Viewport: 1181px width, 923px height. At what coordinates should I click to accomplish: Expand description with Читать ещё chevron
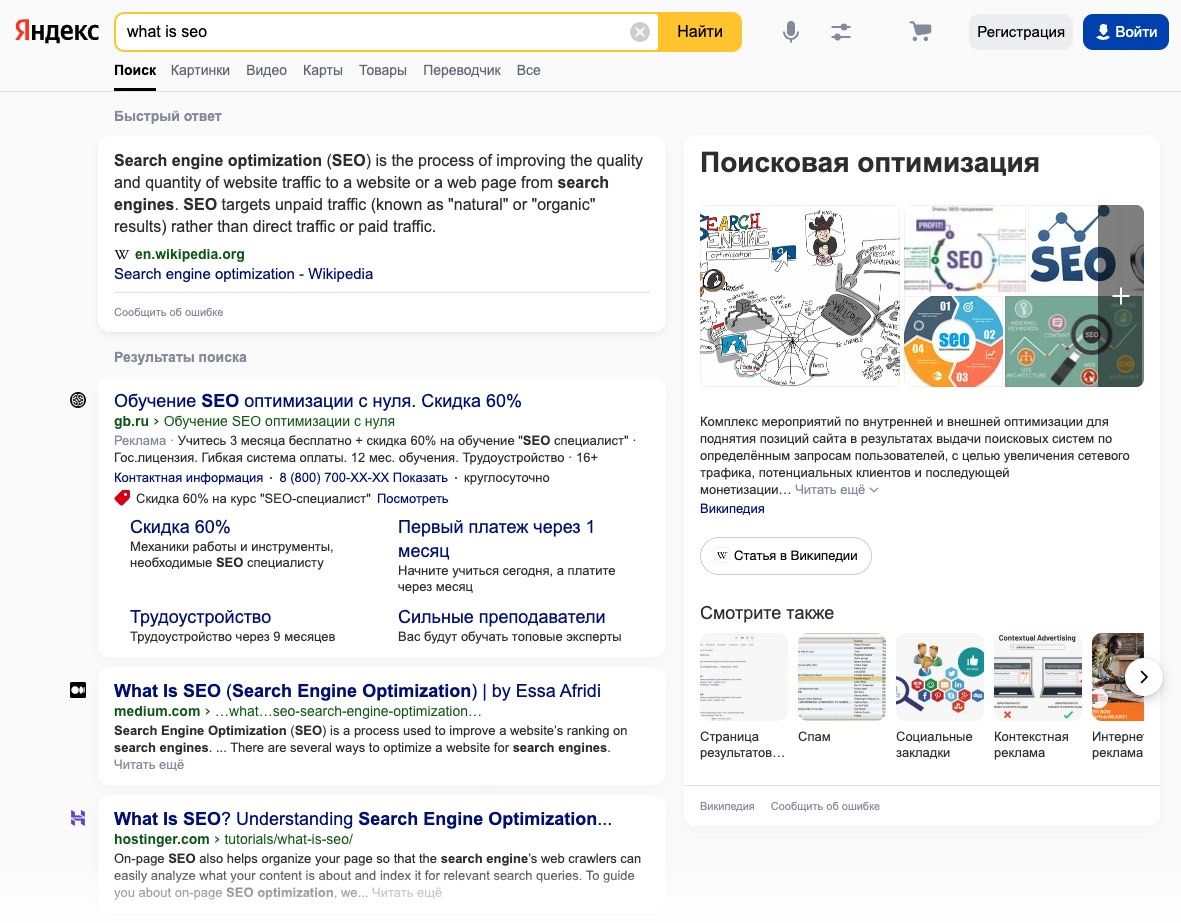(x=836, y=490)
